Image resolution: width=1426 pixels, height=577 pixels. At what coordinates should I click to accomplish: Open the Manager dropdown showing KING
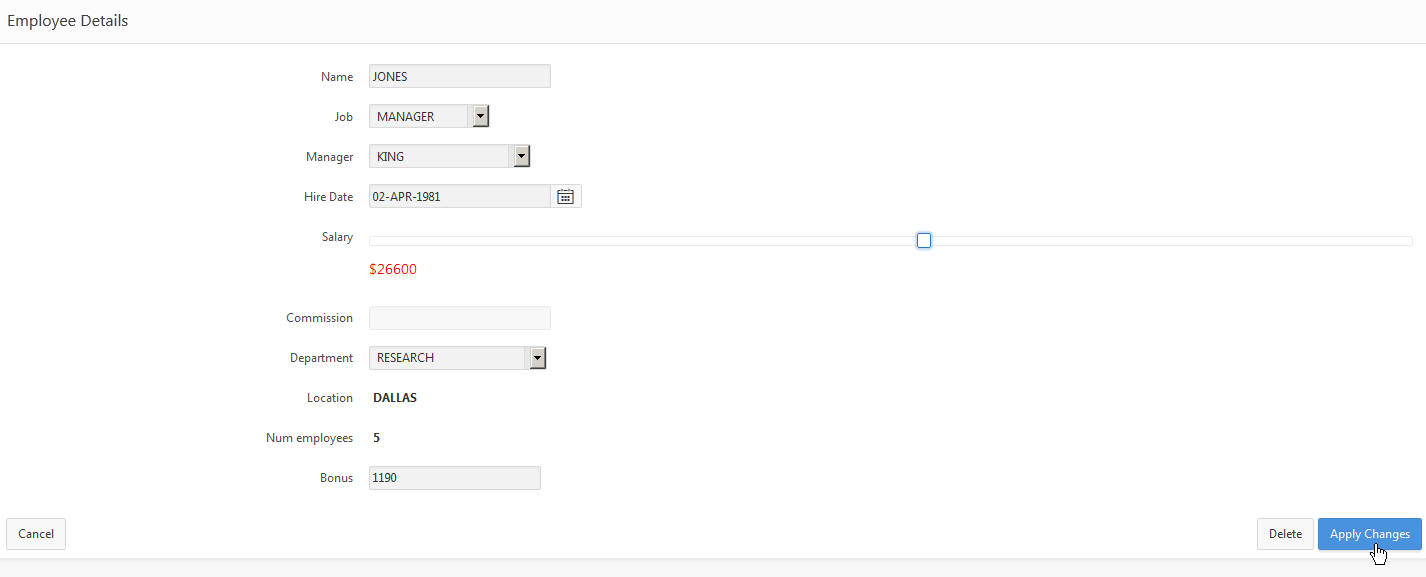coord(520,157)
